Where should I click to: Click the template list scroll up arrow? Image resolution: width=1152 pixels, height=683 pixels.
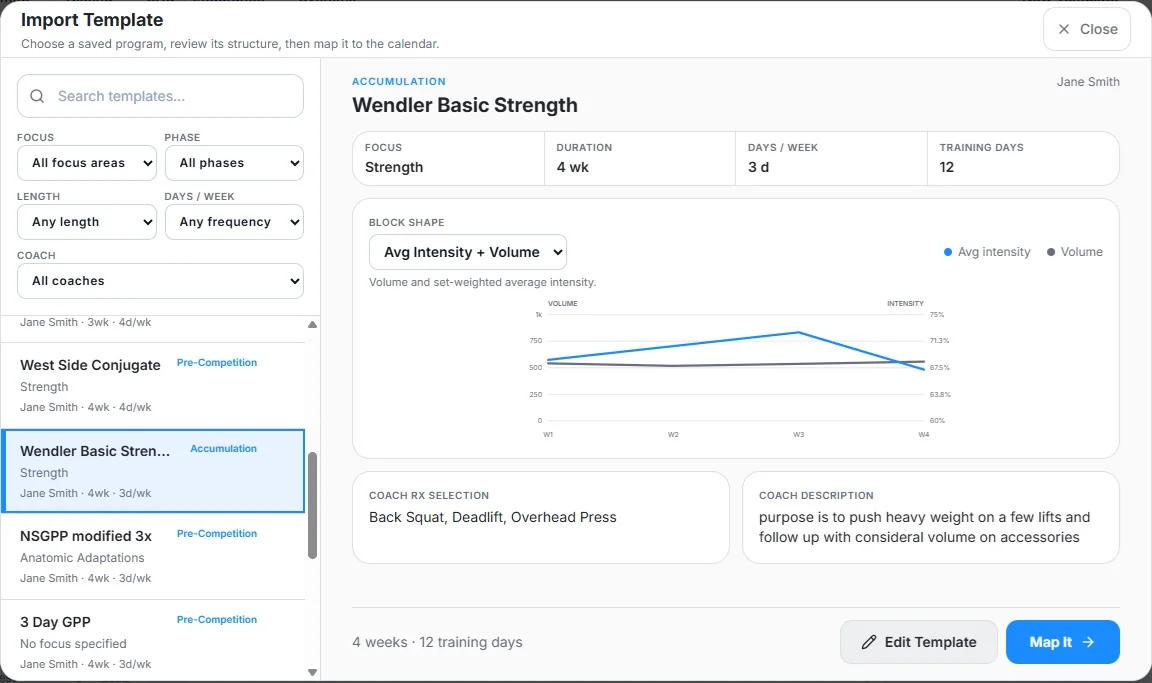click(x=312, y=325)
